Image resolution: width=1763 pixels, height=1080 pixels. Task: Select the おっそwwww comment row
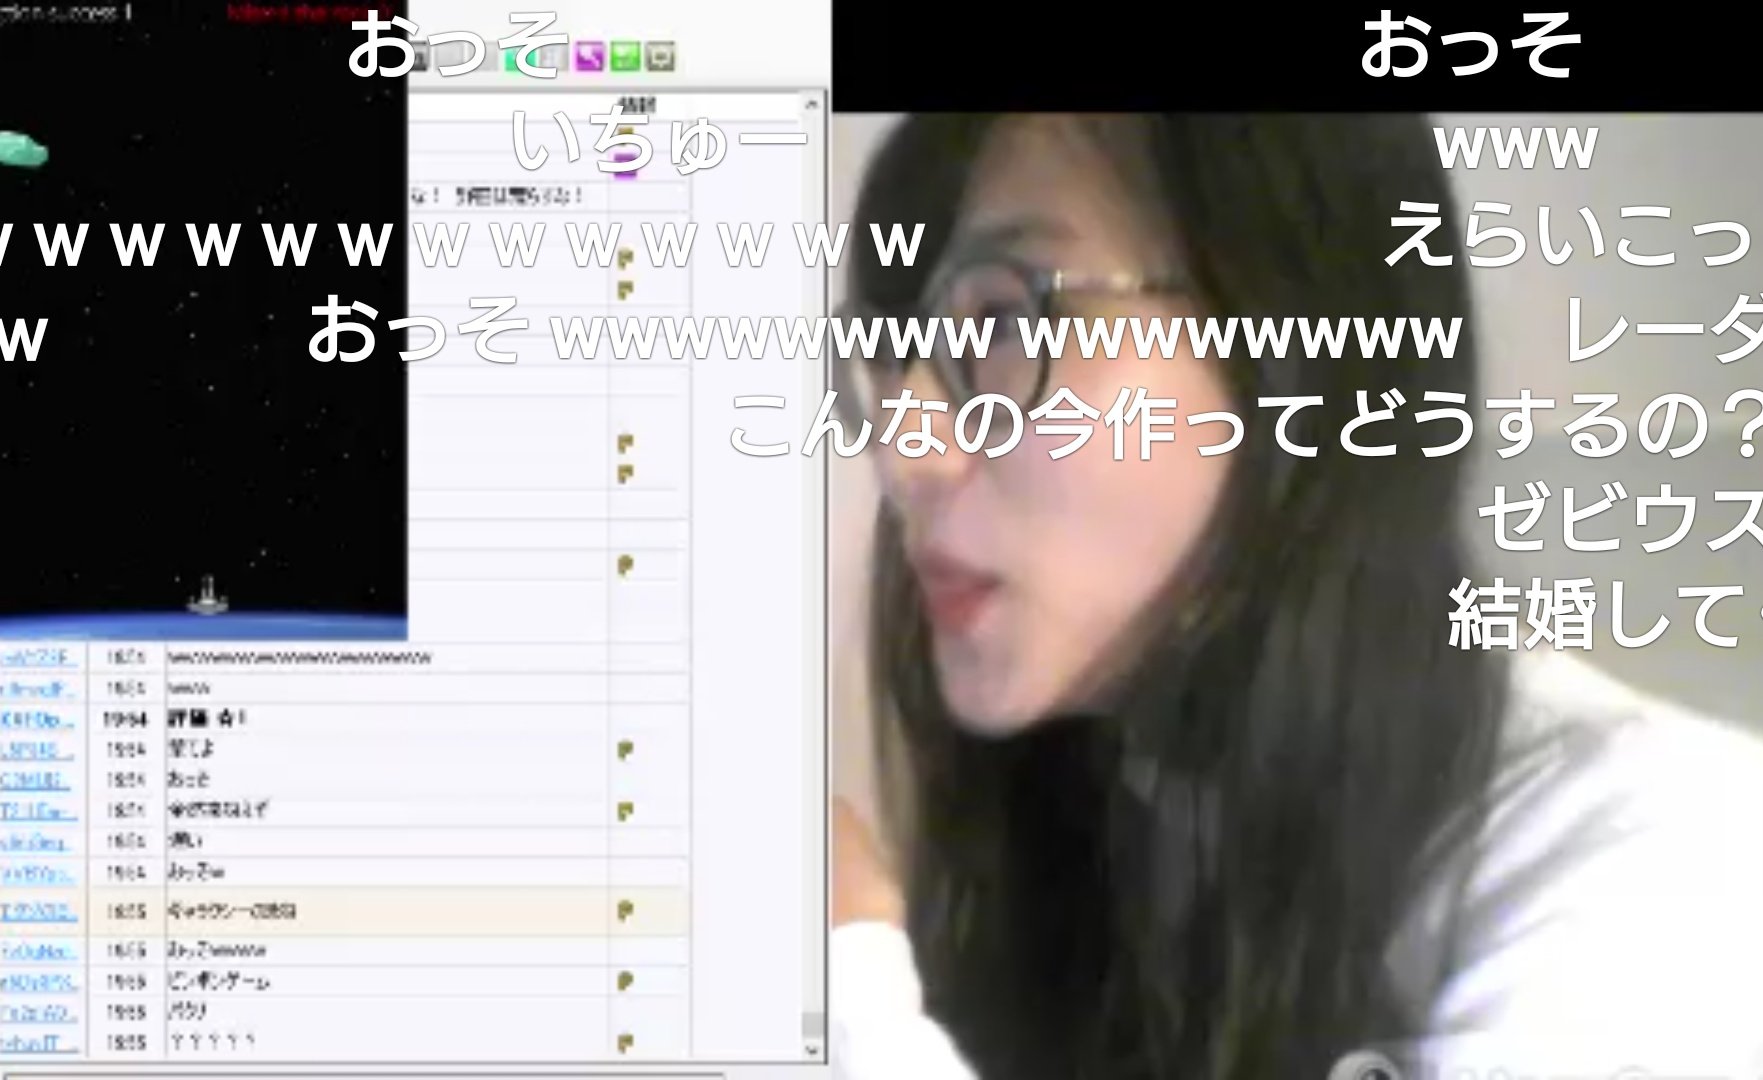(345, 950)
